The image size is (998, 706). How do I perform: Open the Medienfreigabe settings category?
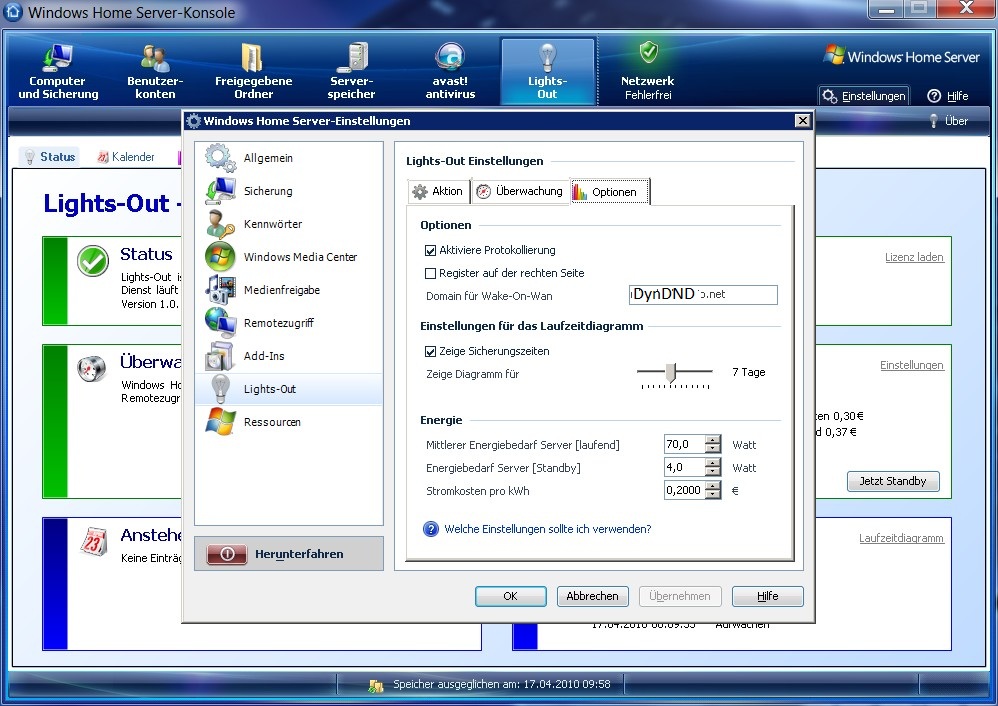(x=288, y=290)
